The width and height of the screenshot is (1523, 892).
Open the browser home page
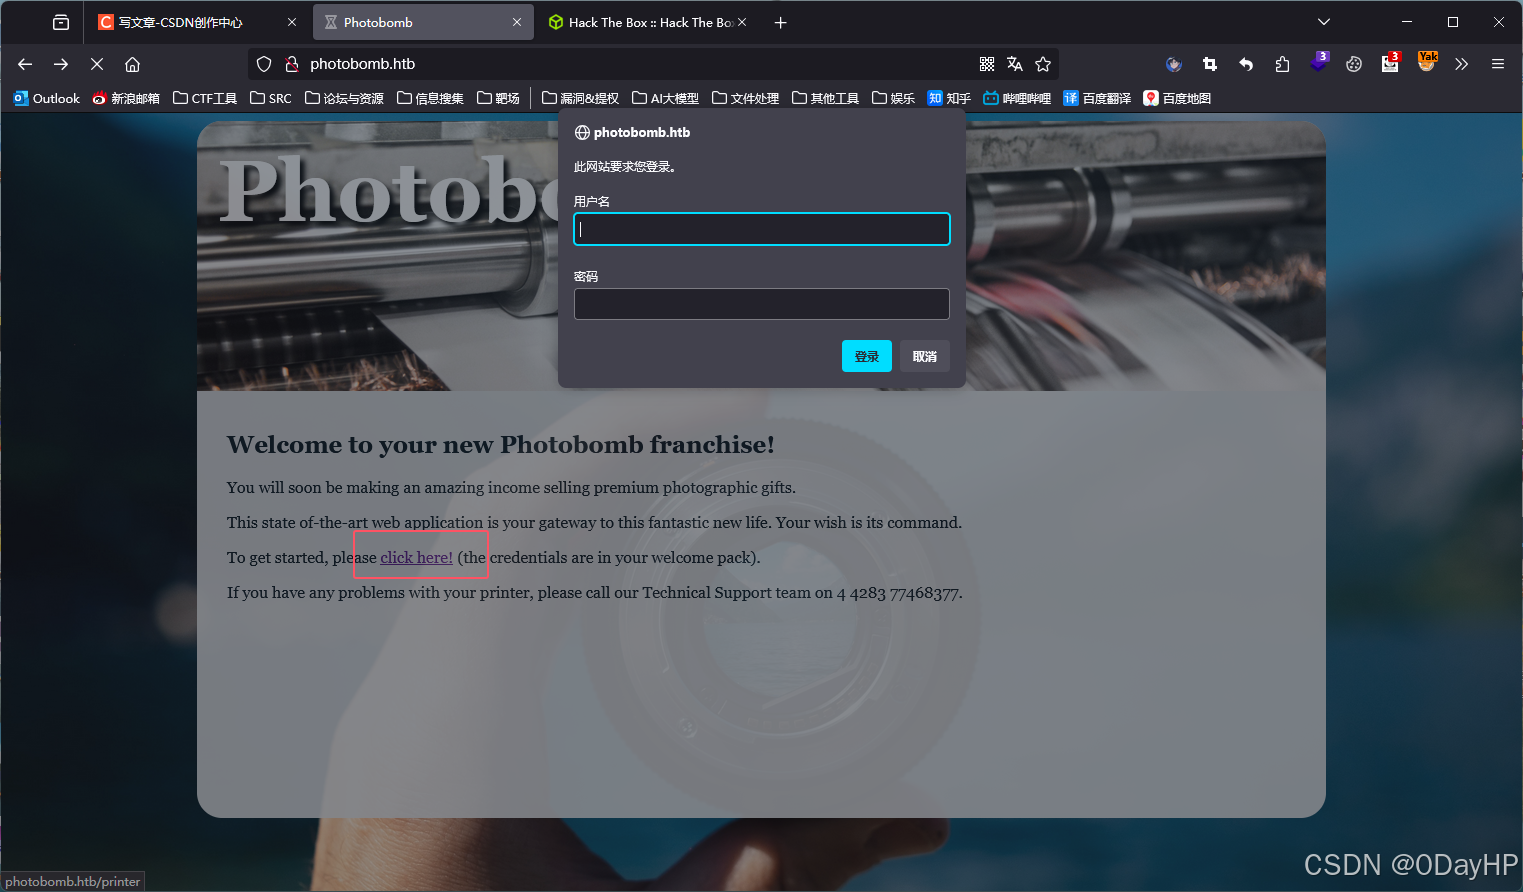[x=132, y=64]
